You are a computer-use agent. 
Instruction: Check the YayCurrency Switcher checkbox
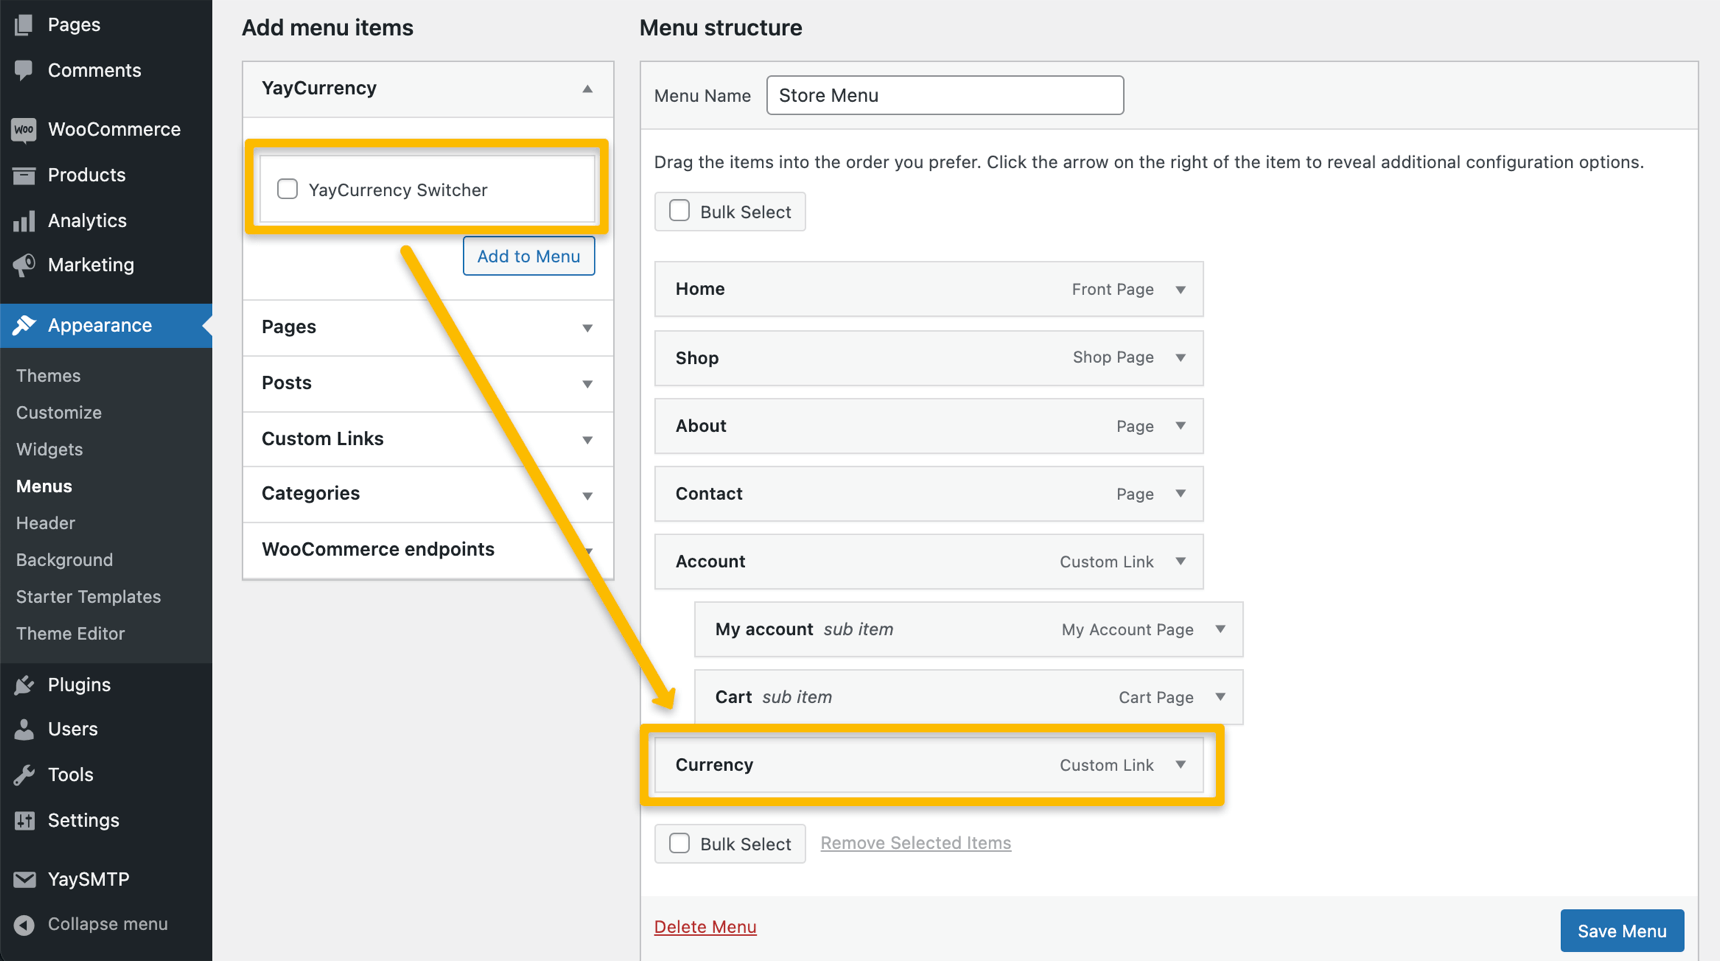tap(287, 188)
